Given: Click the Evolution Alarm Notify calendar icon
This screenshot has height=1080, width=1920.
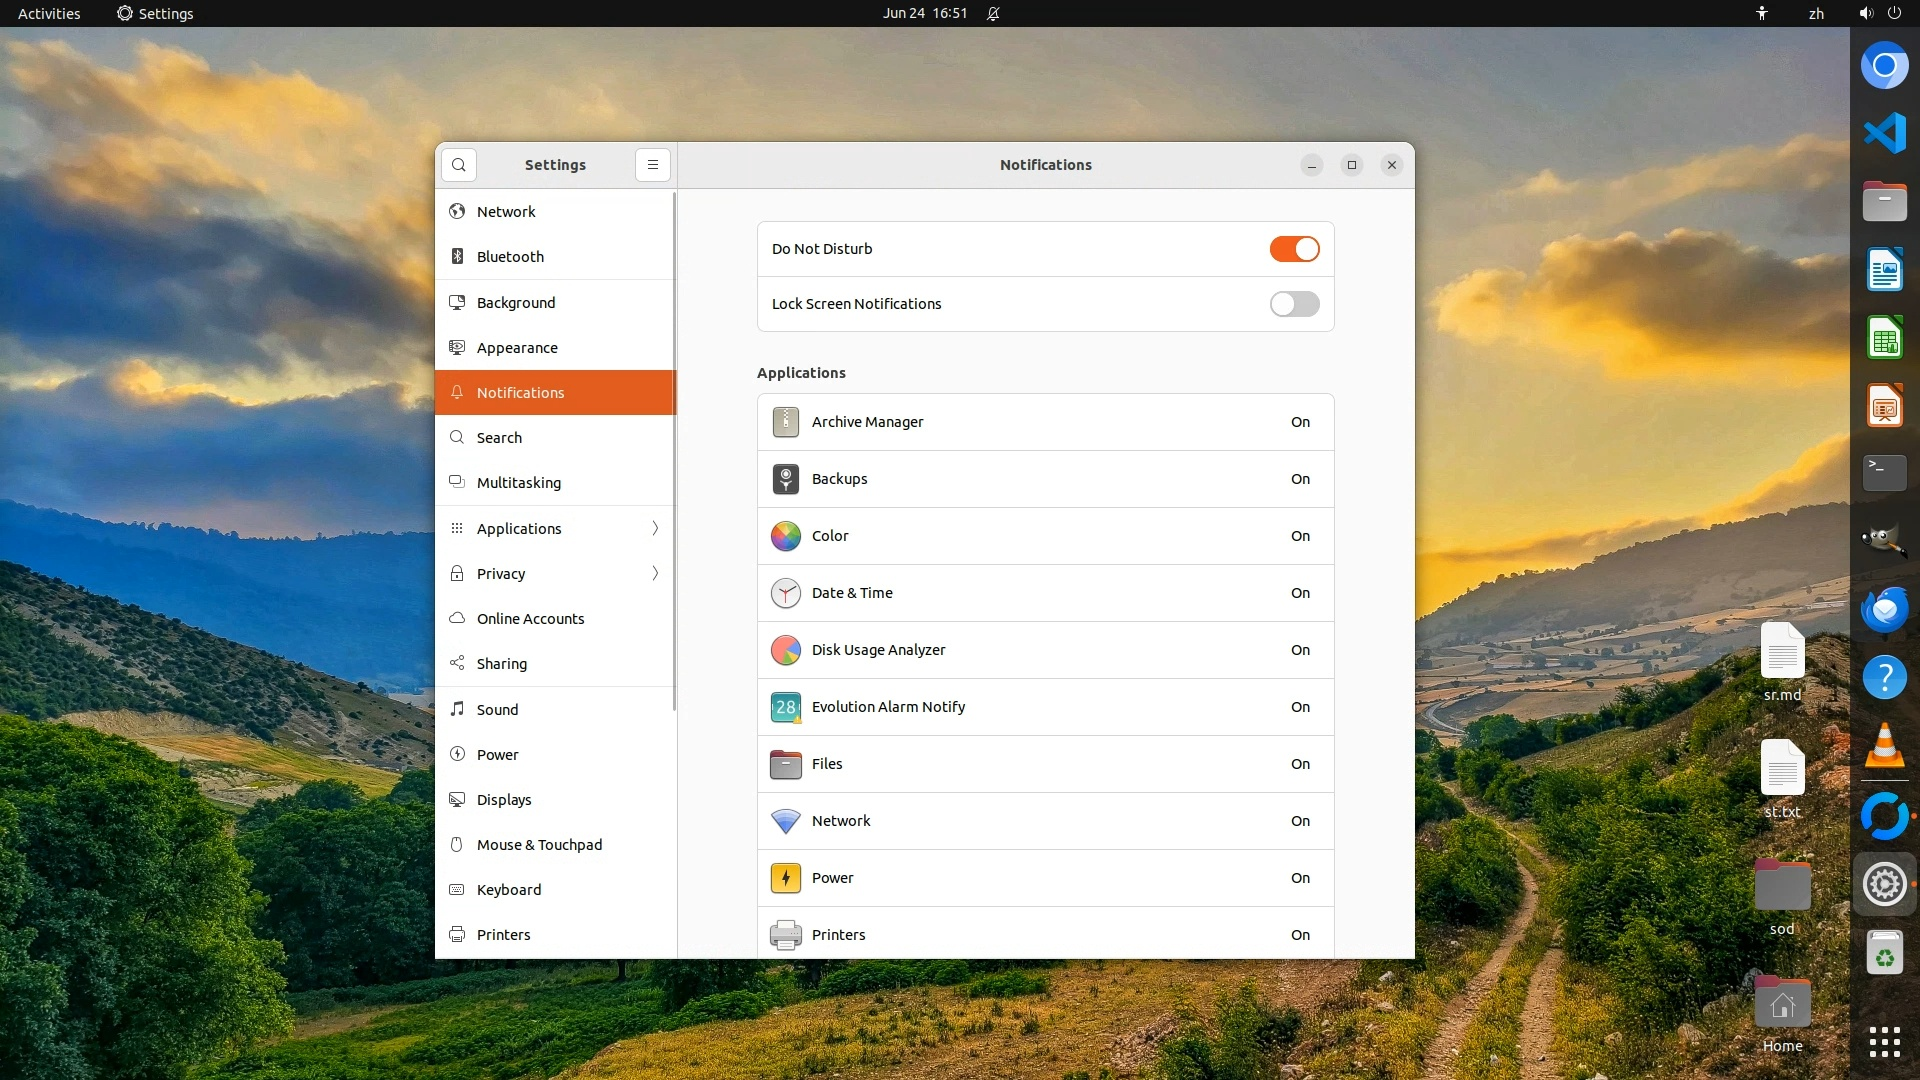Looking at the screenshot, I should click(786, 707).
